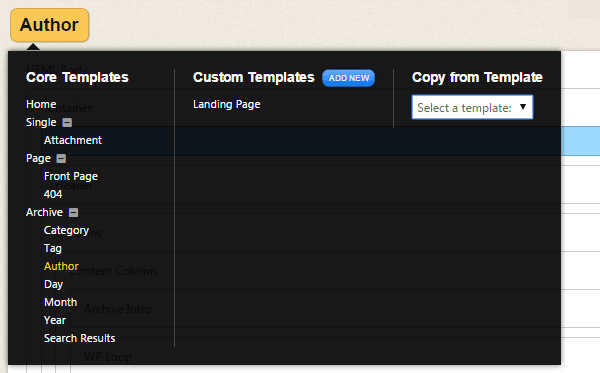
Task: Open the Category archive template
Action: pyautogui.click(x=66, y=230)
